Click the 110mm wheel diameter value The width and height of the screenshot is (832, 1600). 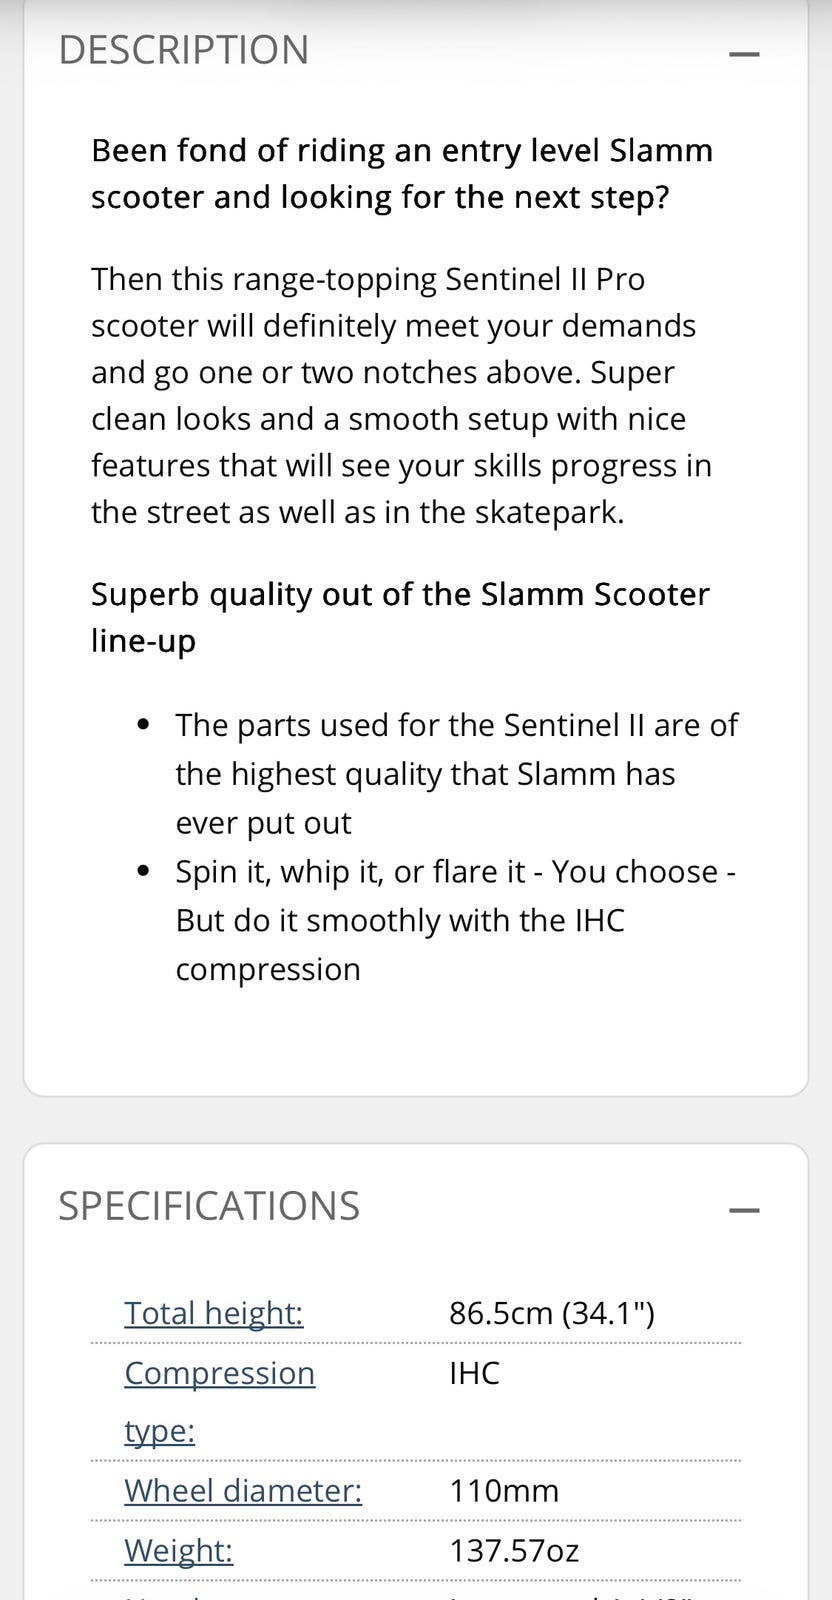coord(504,1490)
